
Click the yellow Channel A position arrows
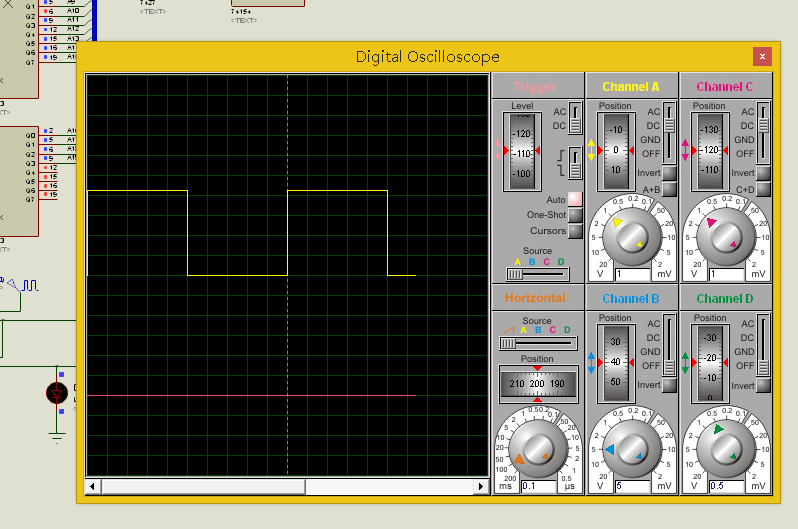click(591, 150)
